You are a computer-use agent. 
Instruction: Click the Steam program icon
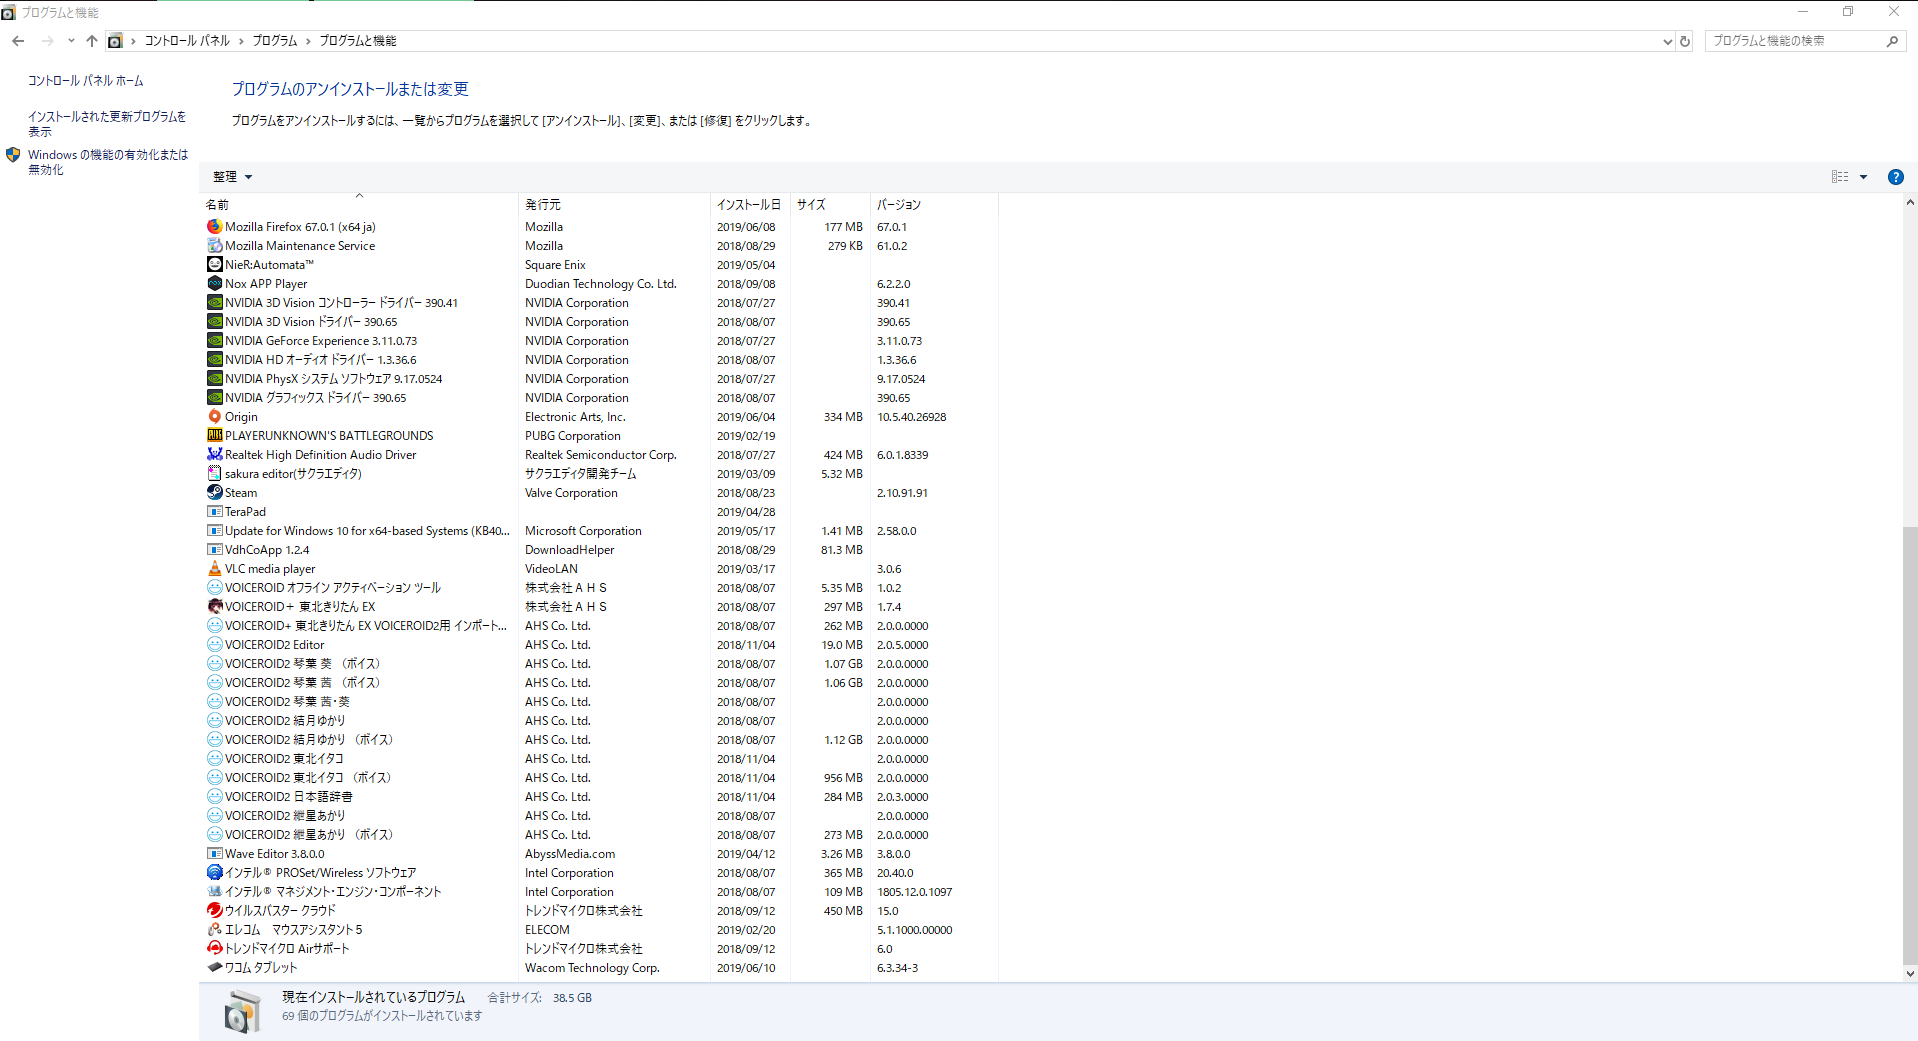214,493
